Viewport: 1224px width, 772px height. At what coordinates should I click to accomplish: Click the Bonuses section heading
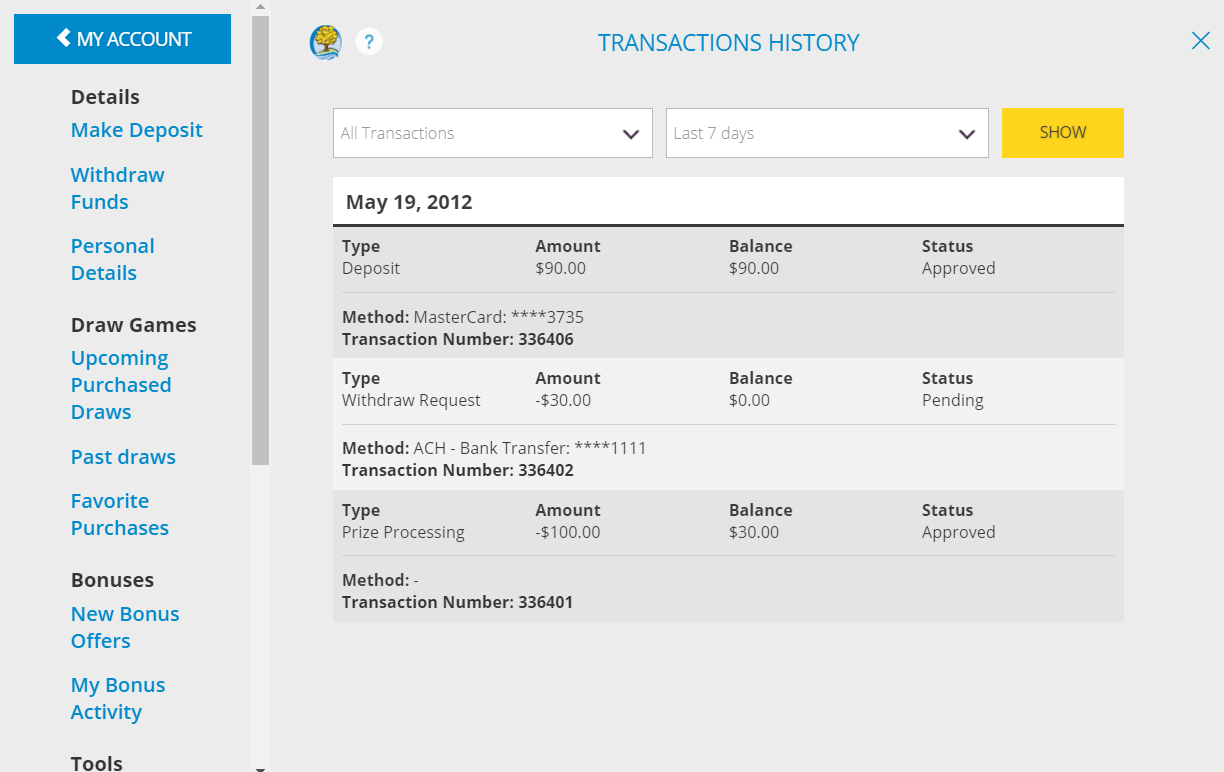[112, 579]
